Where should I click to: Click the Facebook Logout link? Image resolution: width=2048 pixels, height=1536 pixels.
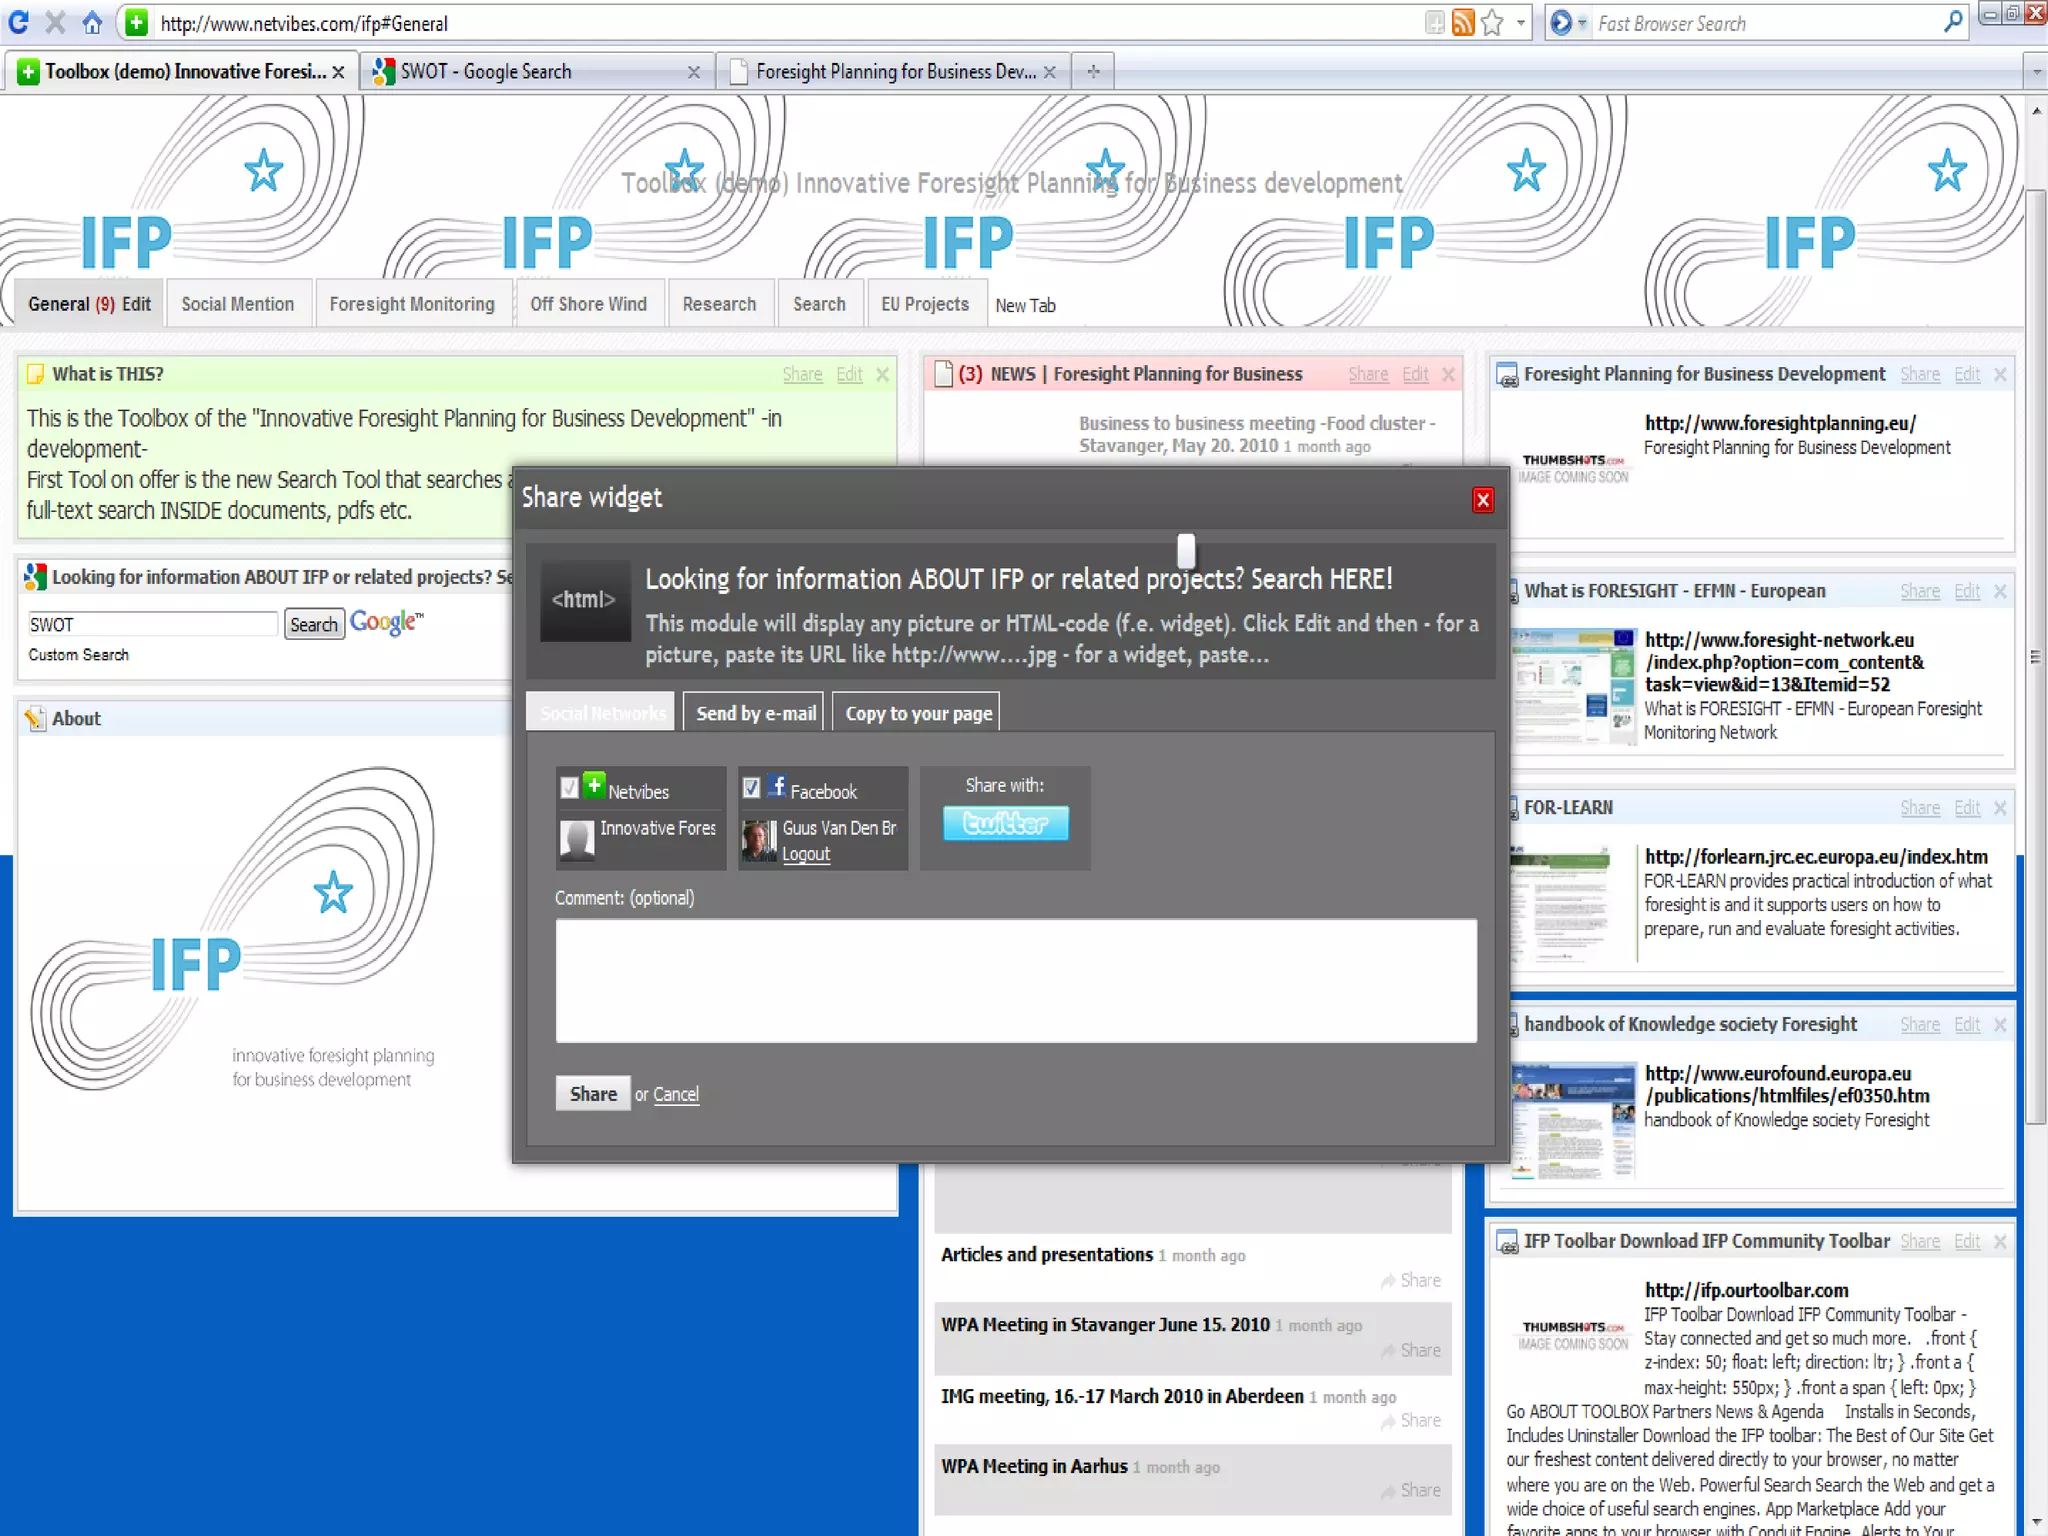806,854
